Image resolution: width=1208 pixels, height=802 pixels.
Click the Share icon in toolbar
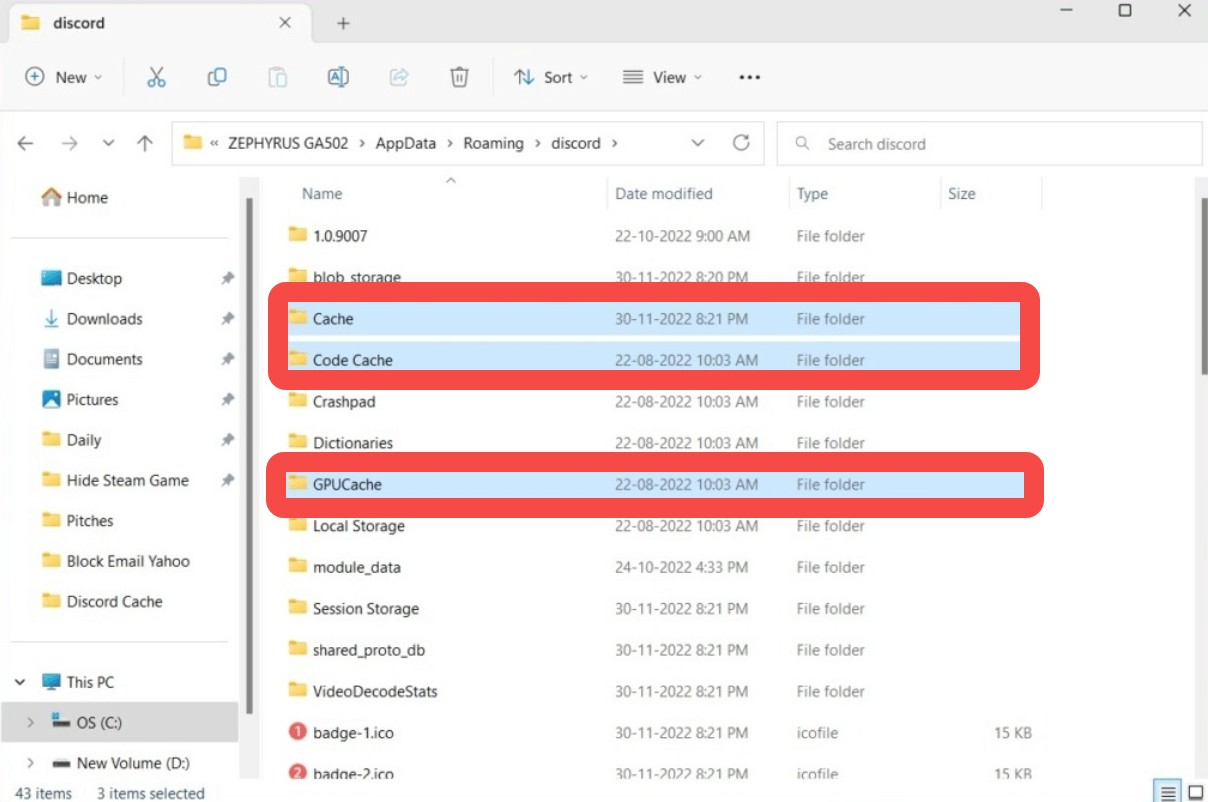click(399, 77)
